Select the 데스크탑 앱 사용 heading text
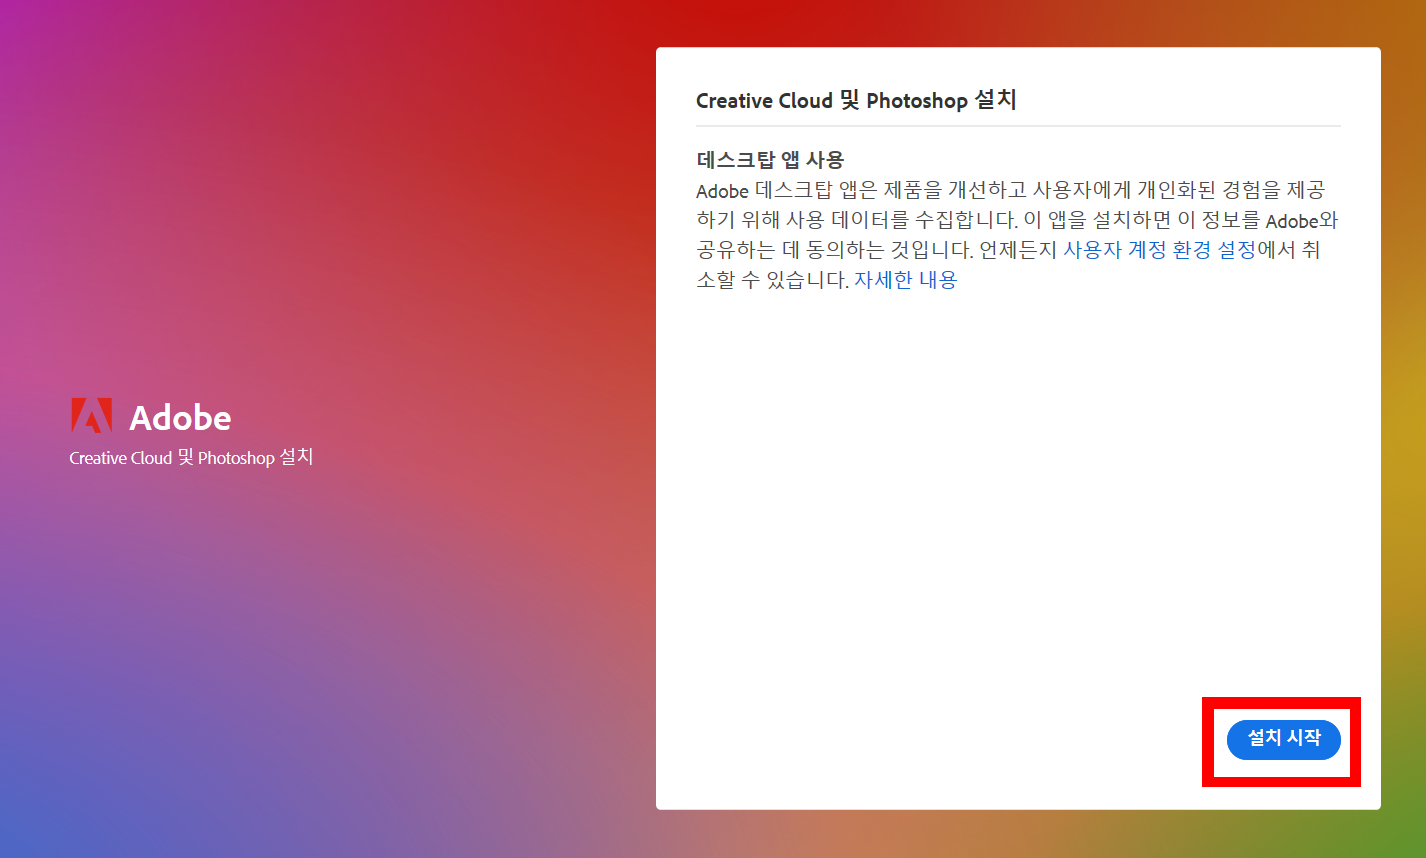The width and height of the screenshot is (1426, 858). tap(770, 160)
